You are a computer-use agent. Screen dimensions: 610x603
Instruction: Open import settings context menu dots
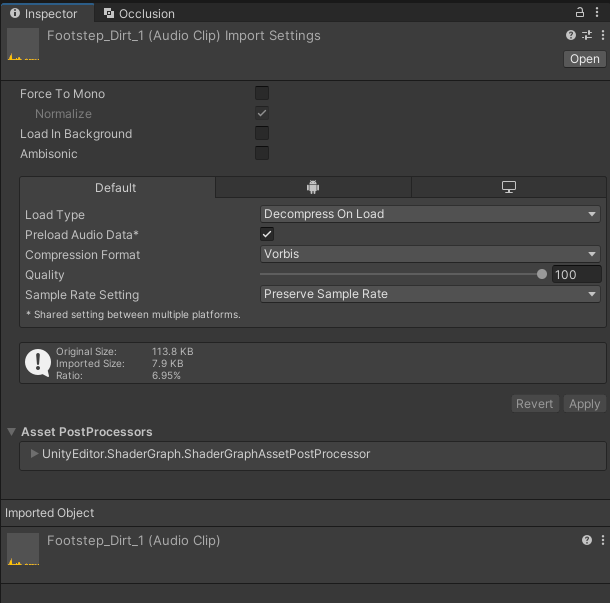(x=603, y=35)
